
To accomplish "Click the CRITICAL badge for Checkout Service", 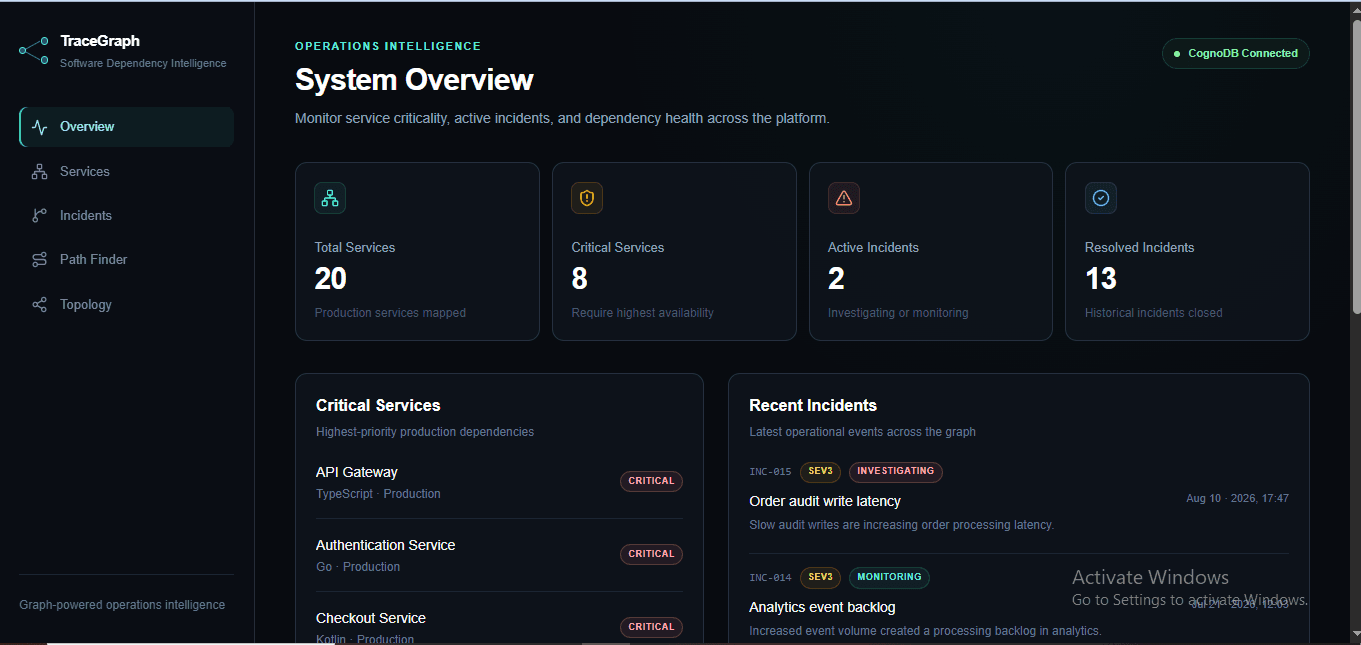I will pos(651,627).
